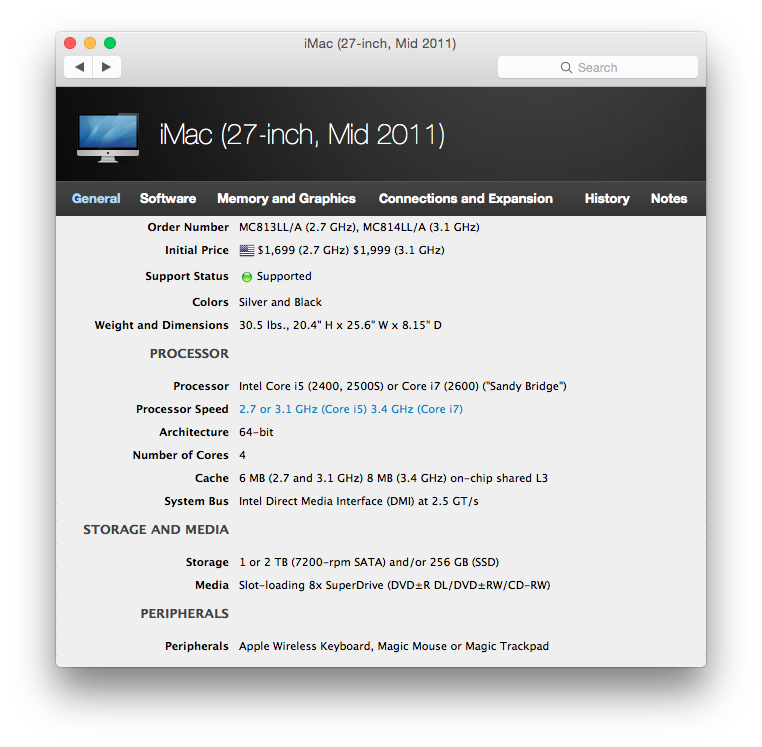The image size is (762, 747).
Task: Open the Notes tab
Action: tap(669, 198)
